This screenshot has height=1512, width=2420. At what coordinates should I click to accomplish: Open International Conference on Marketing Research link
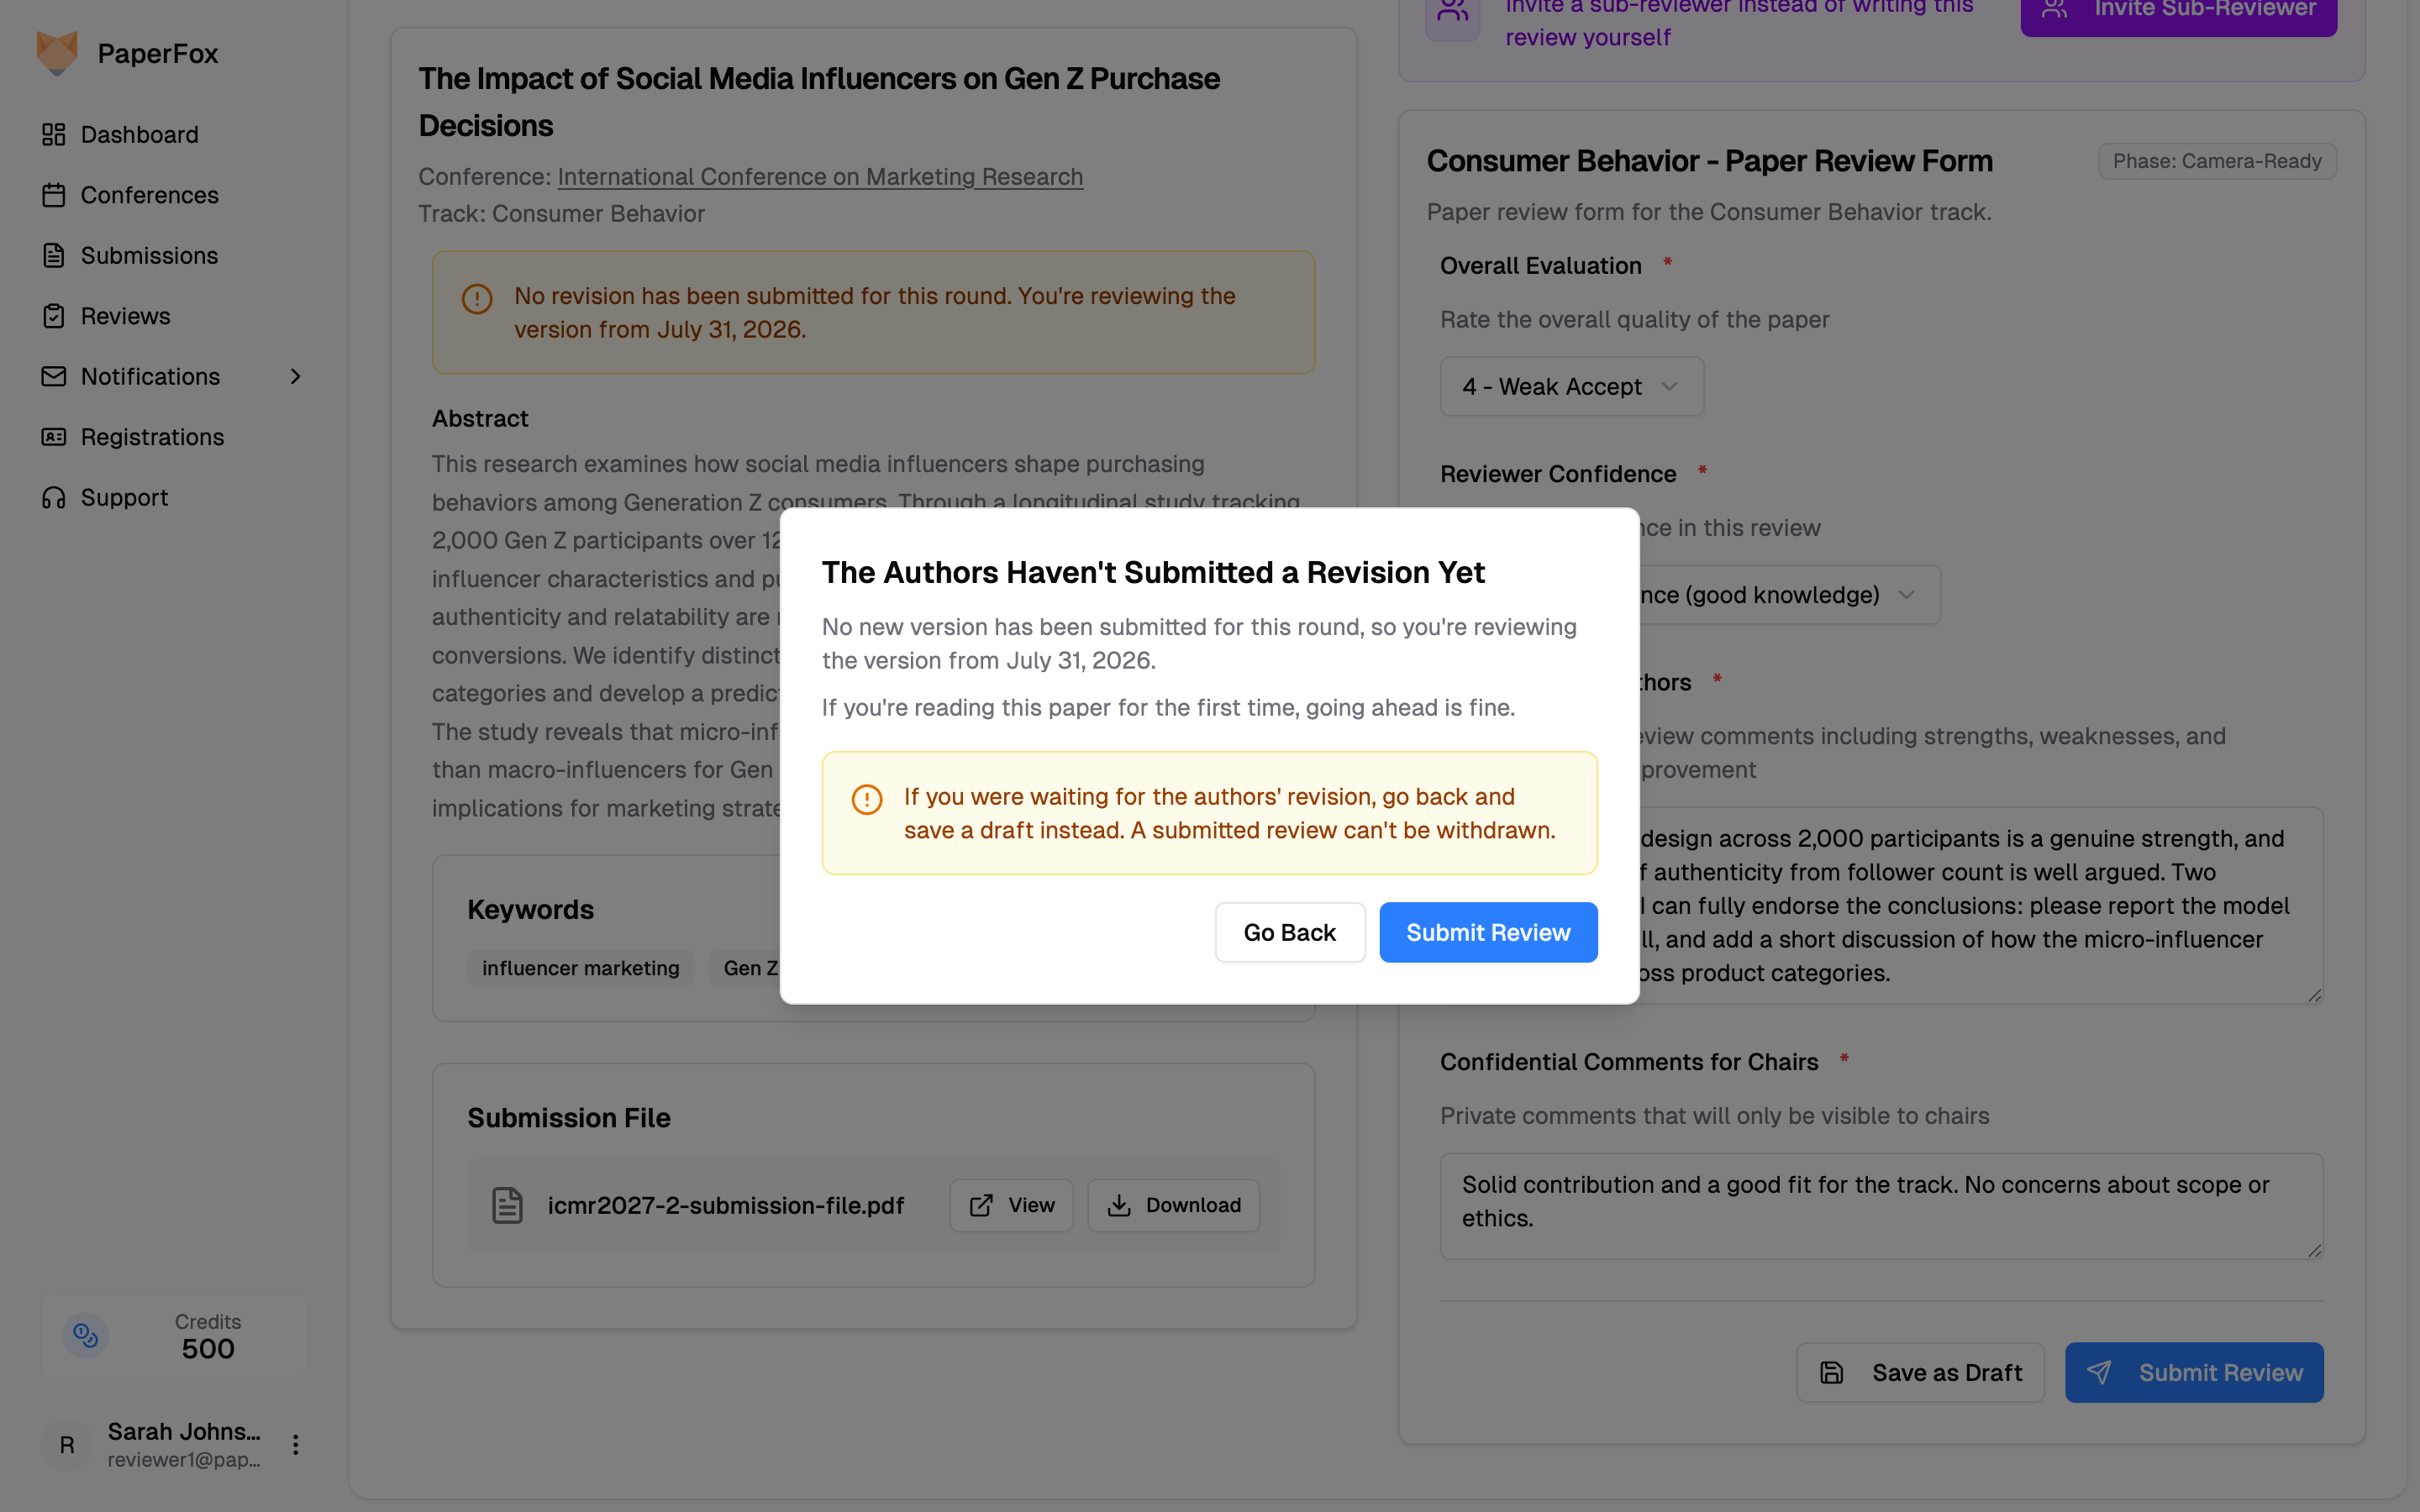(x=820, y=176)
